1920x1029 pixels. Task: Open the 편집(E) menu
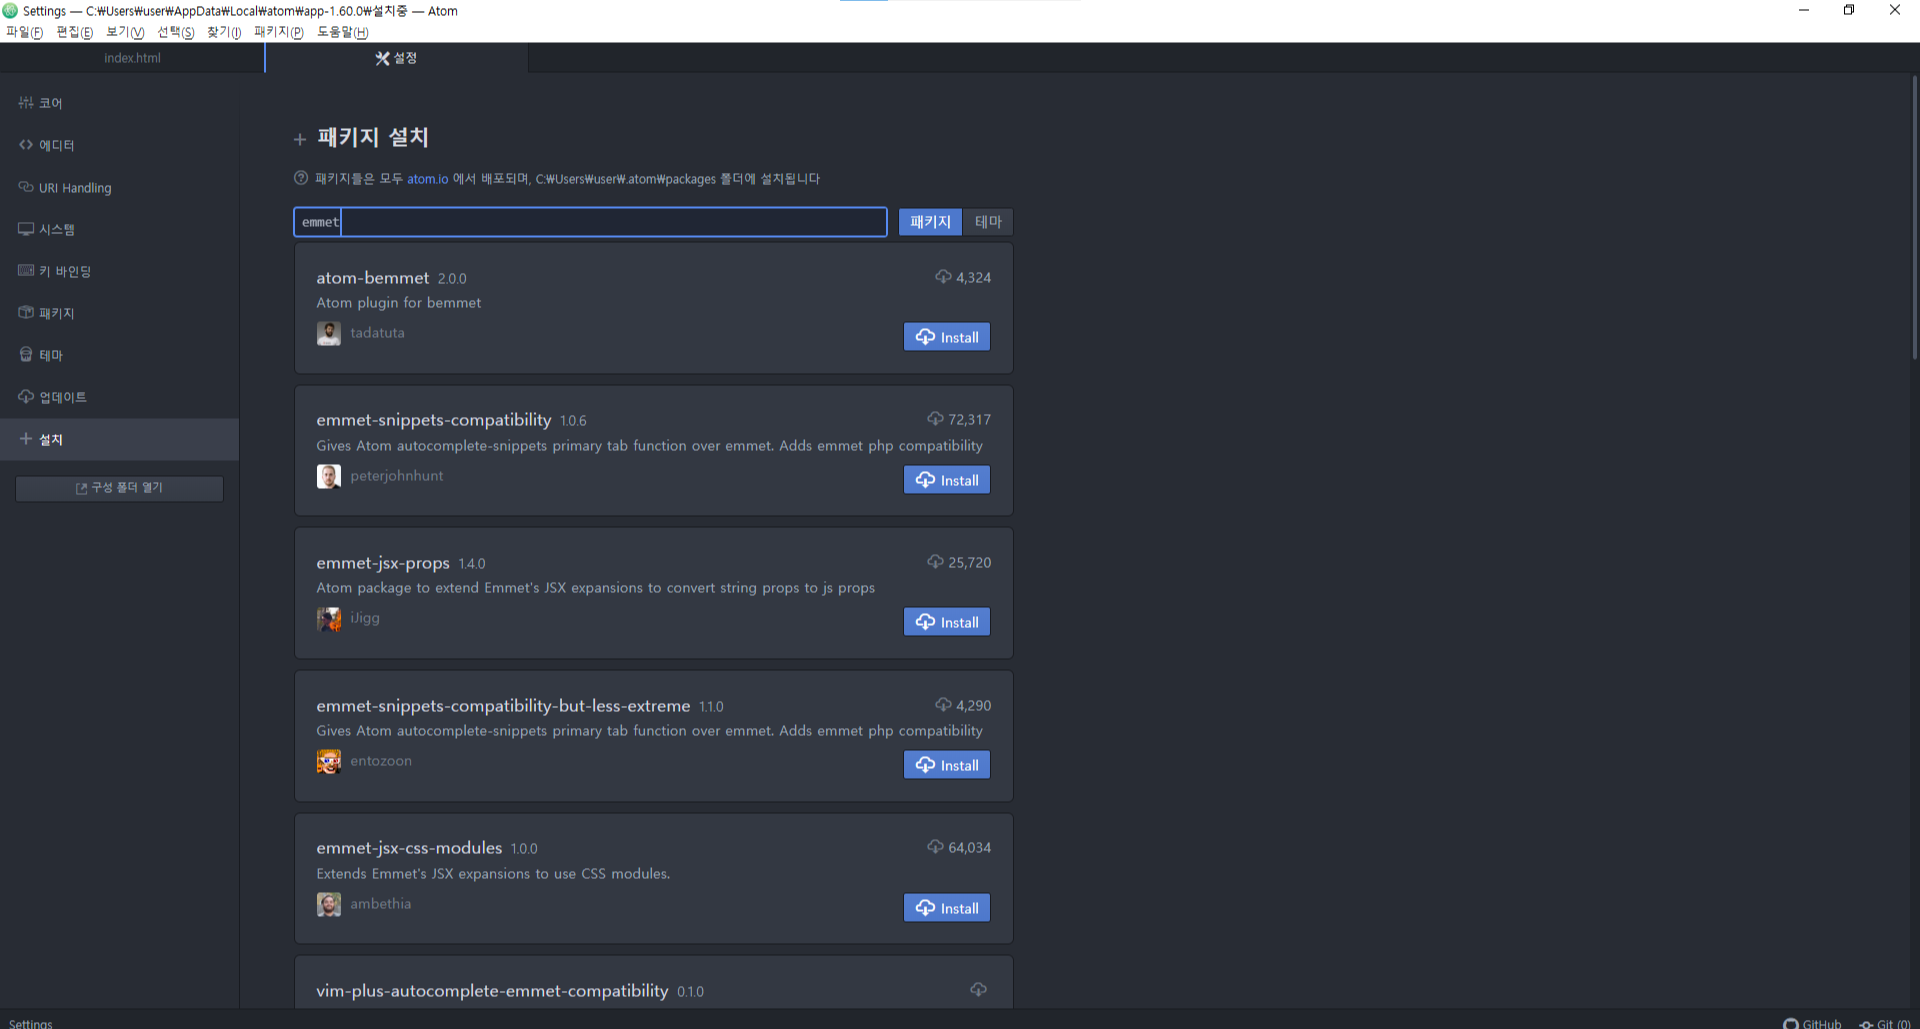[74, 32]
